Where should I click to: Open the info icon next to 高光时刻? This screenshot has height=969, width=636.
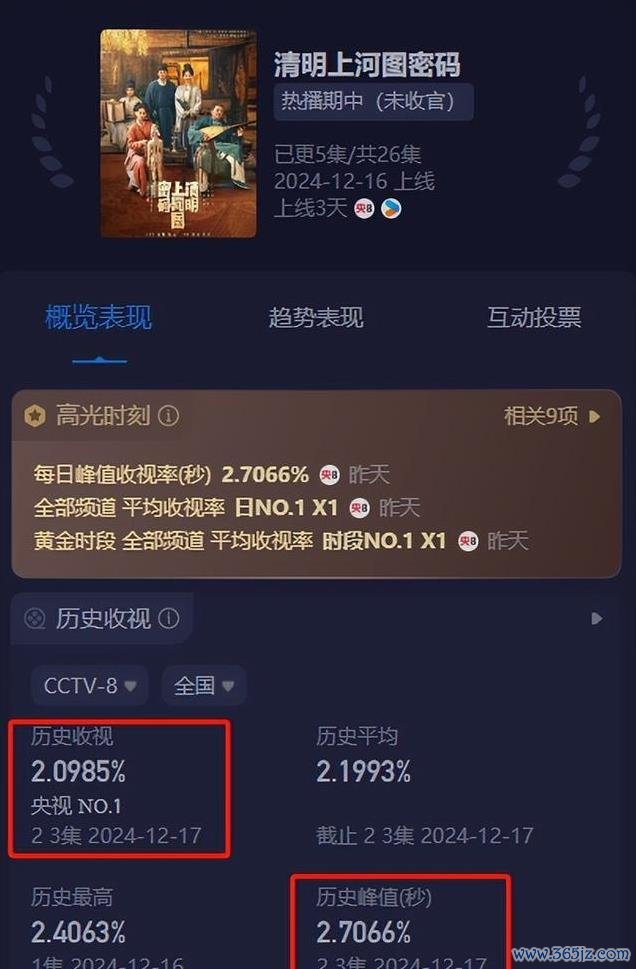(x=168, y=416)
